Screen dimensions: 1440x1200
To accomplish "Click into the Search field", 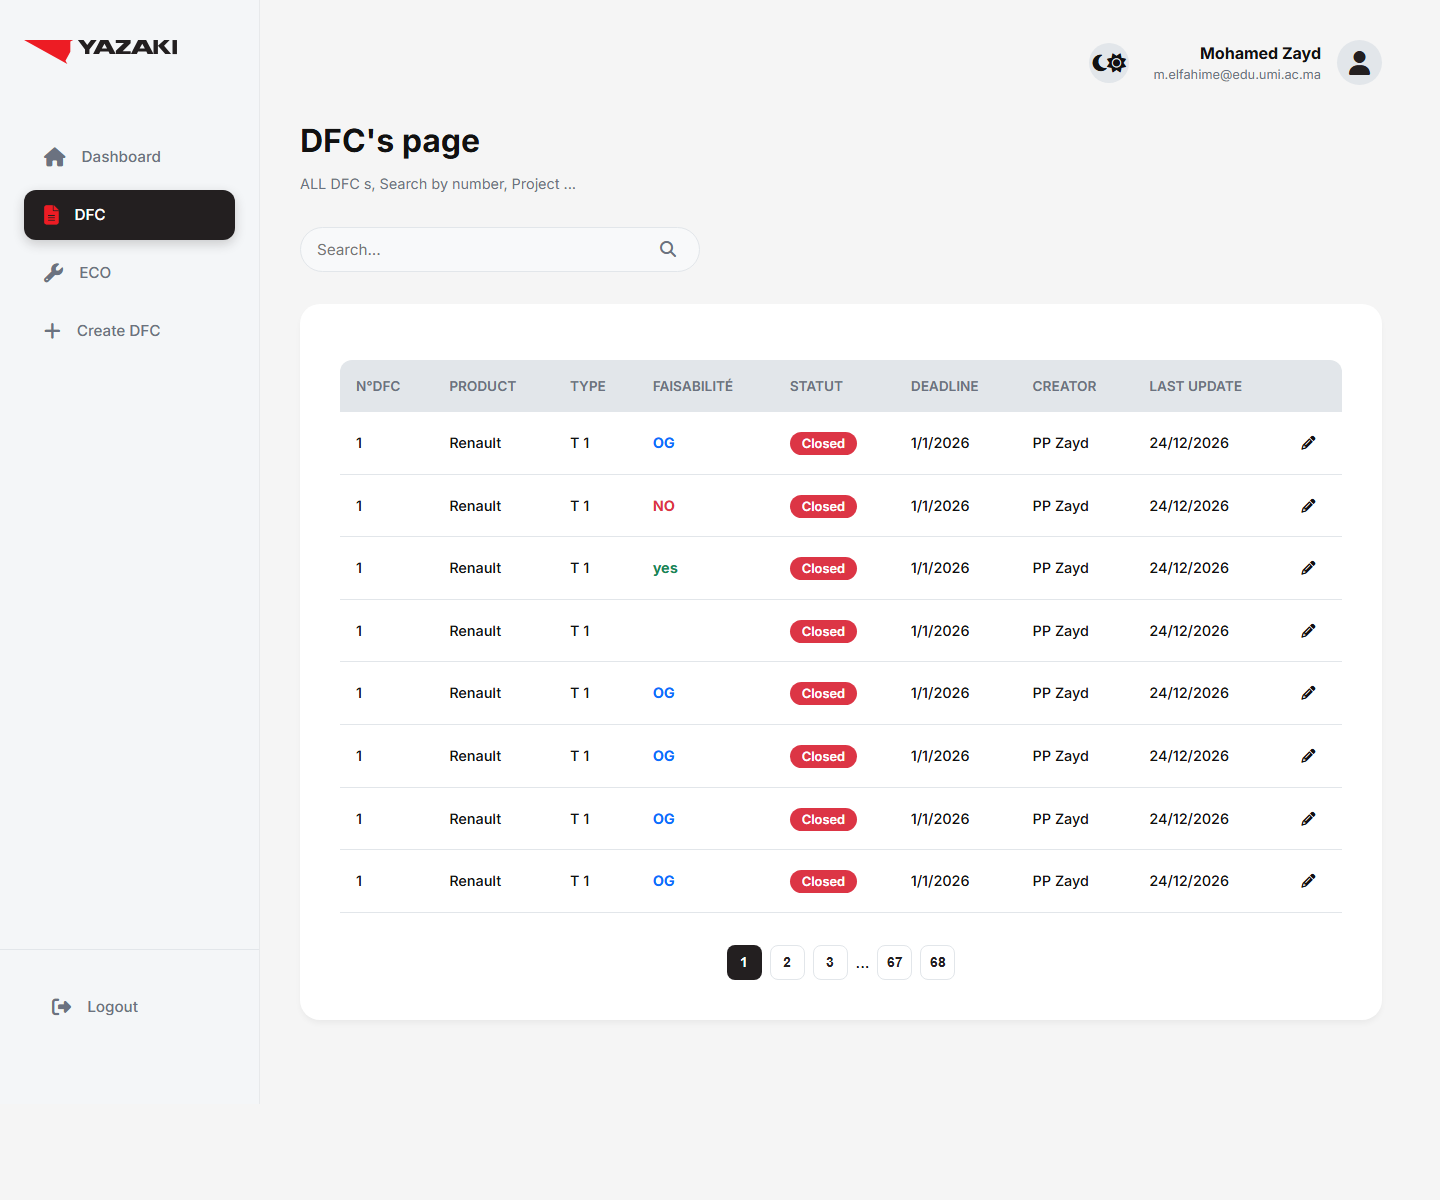I will (499, 249).
